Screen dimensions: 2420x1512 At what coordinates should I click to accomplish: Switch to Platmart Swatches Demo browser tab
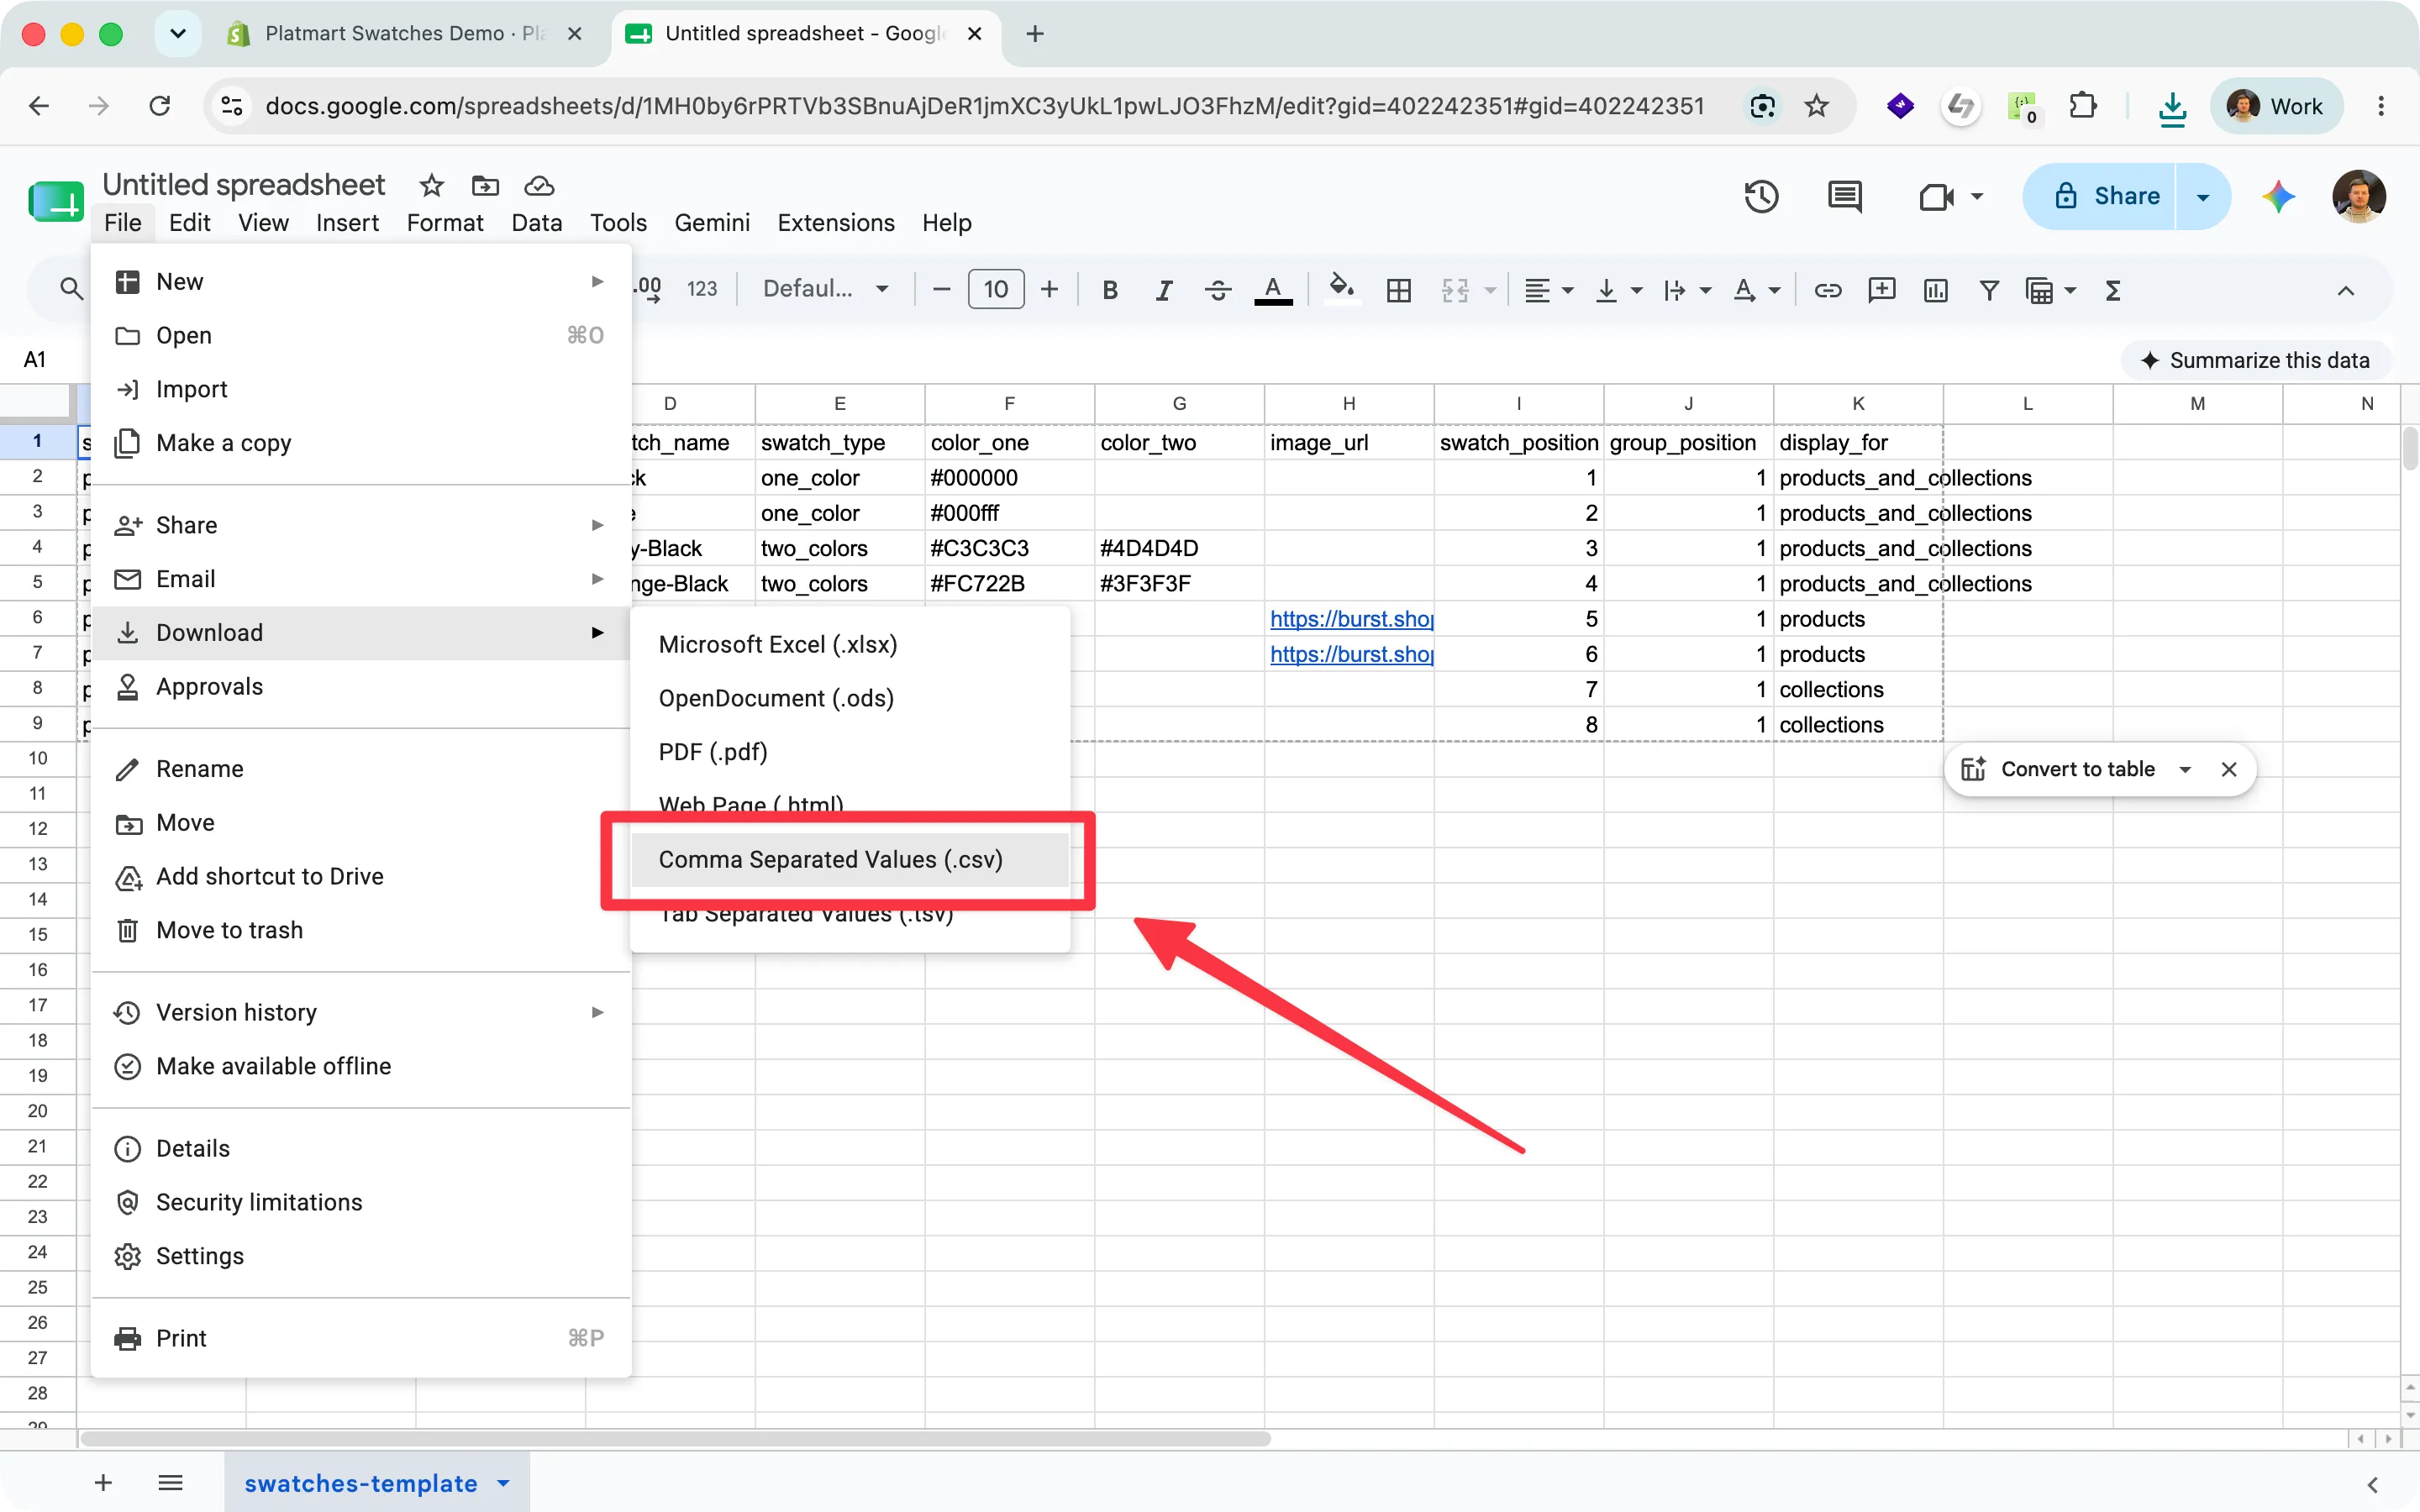(404, 34)
